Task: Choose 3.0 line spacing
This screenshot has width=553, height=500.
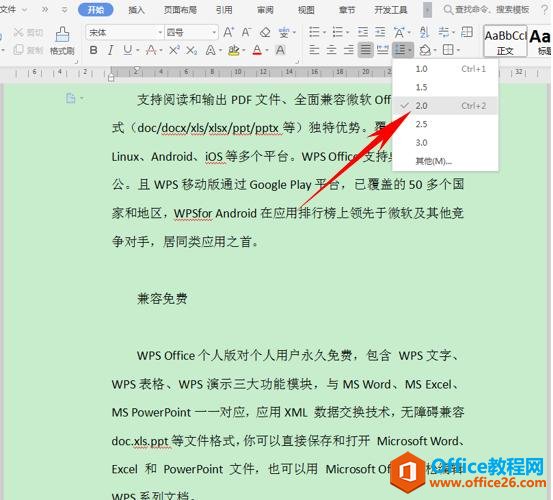Action: pyautogui.click(x=445, y=142)
